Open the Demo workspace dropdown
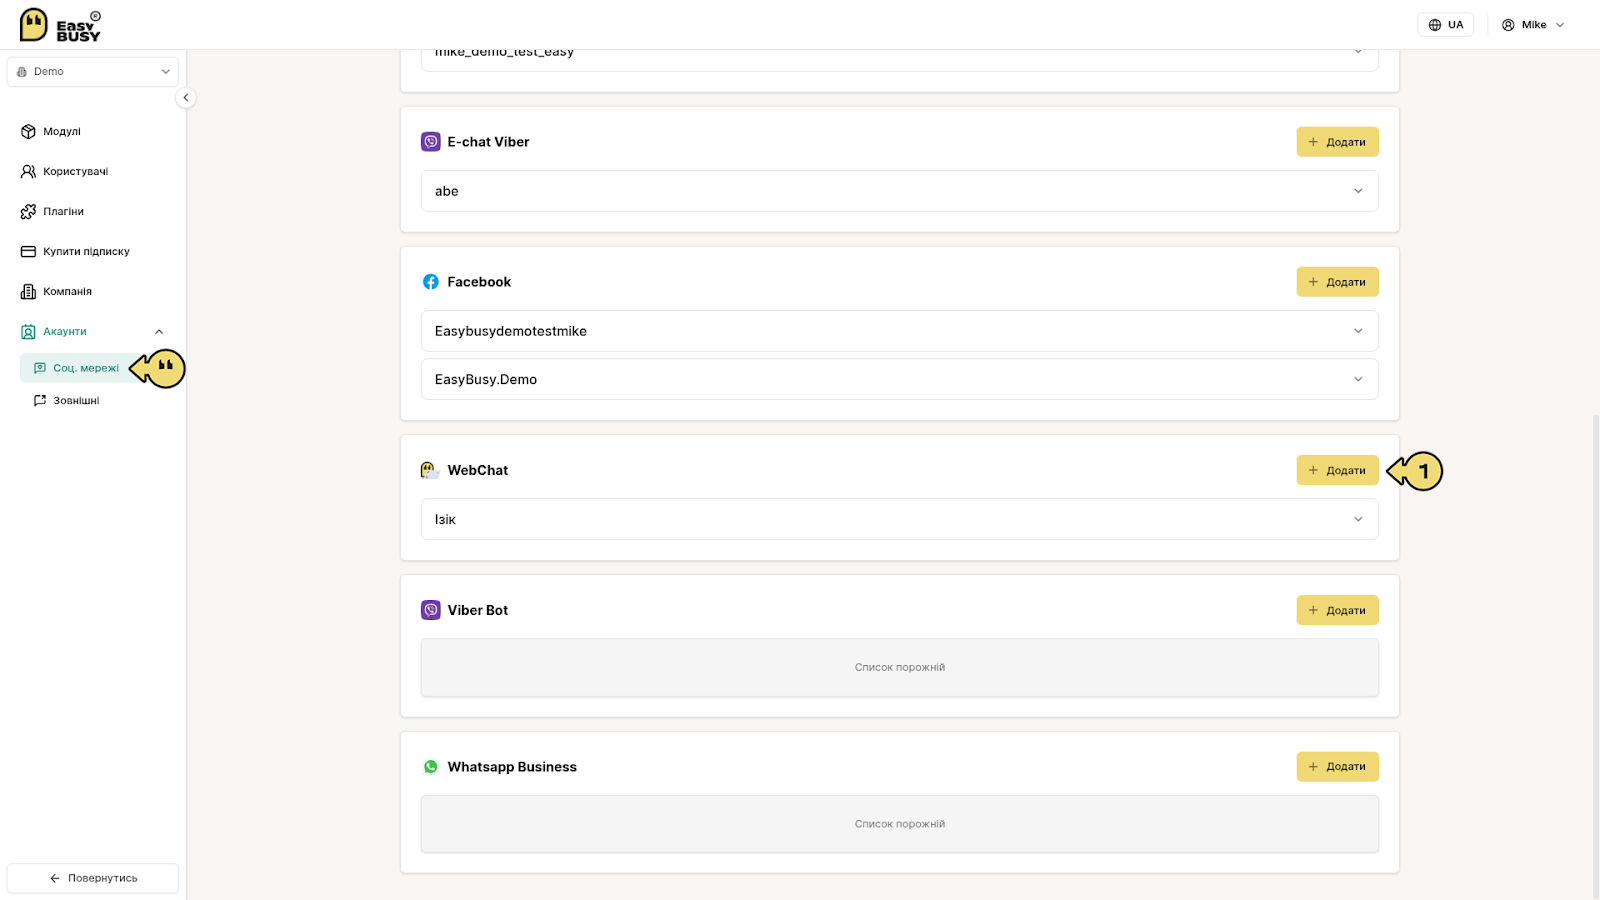 93,72
